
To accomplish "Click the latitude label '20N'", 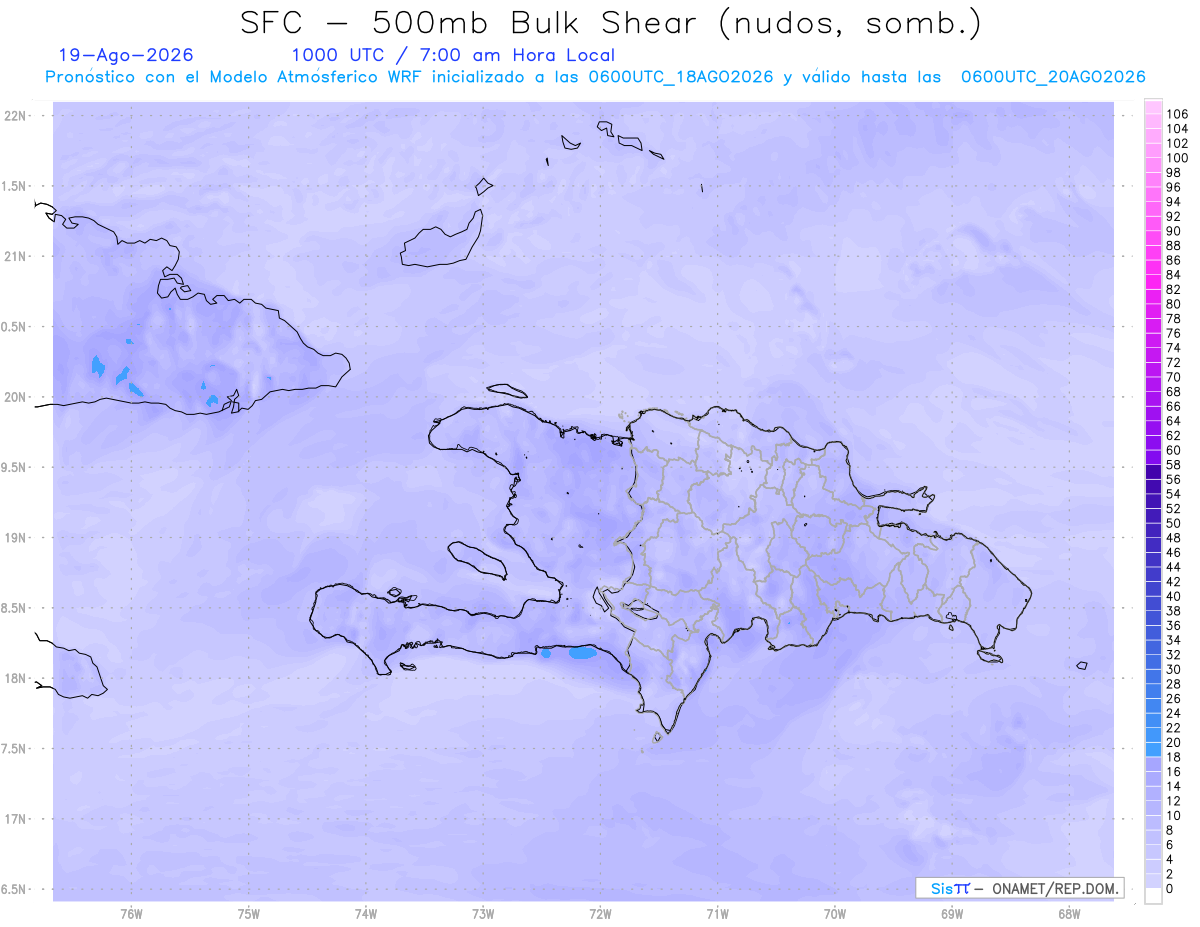I will [16, 397].
